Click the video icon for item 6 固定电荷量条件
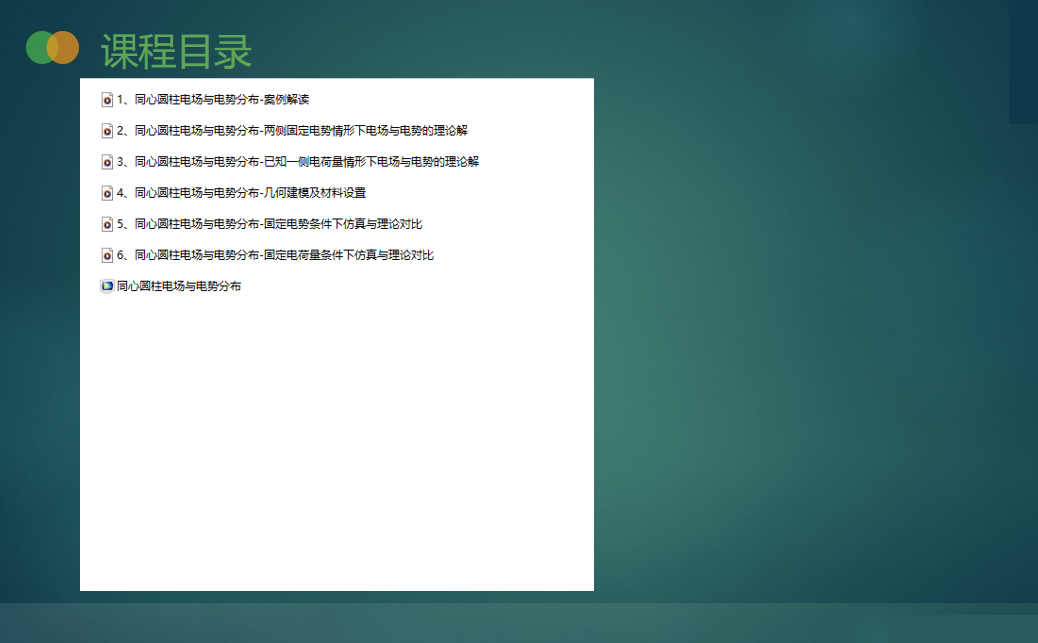 107,255
